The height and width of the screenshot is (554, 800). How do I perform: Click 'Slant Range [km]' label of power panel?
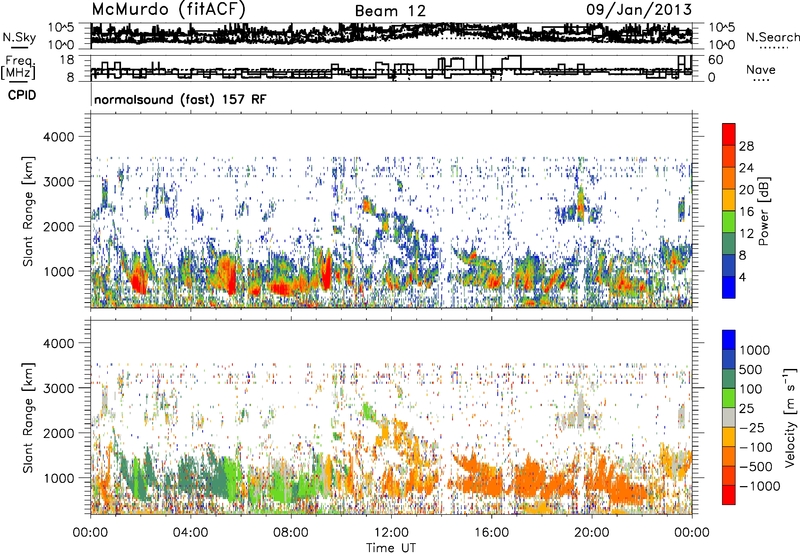28,211
